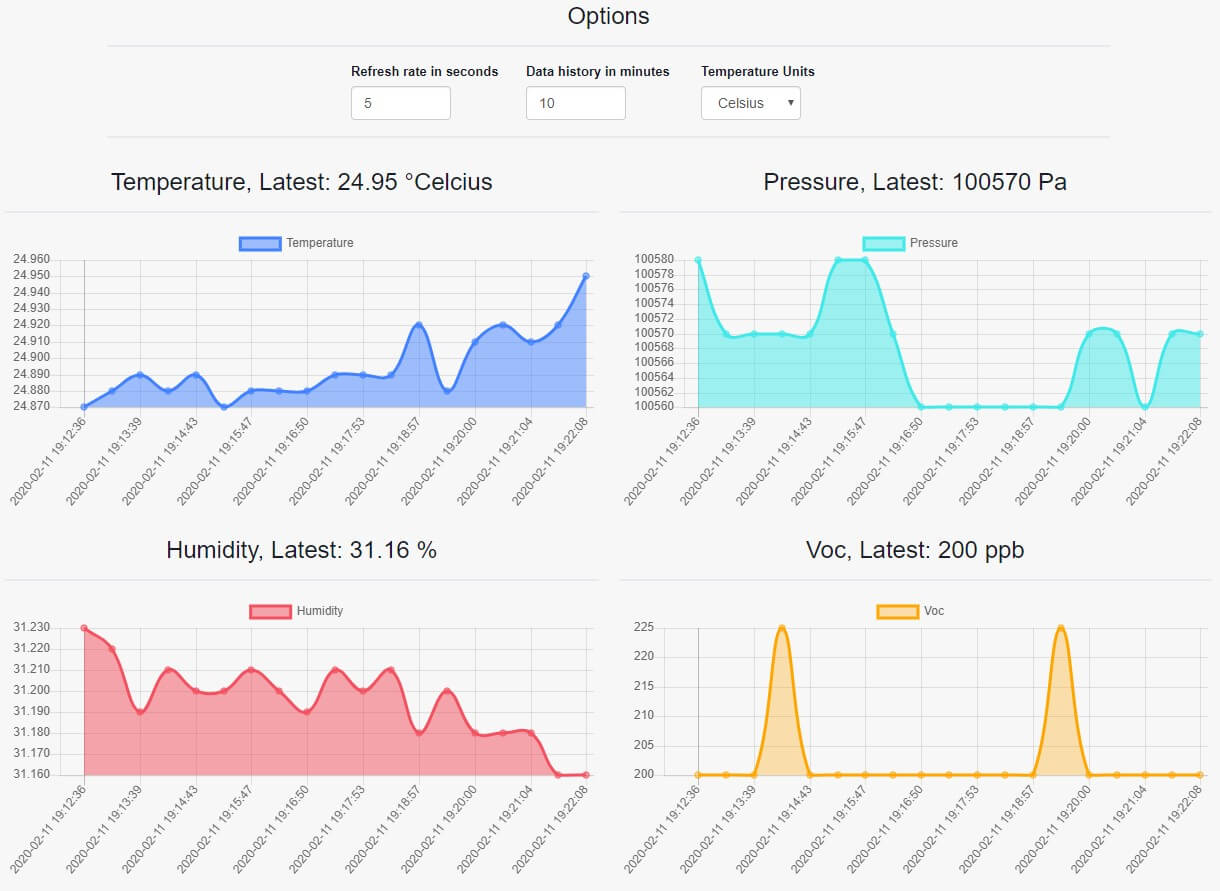Screen dimensions: 1220x891
Task: Click the Data history in minutes field
Action: point(575,103)
